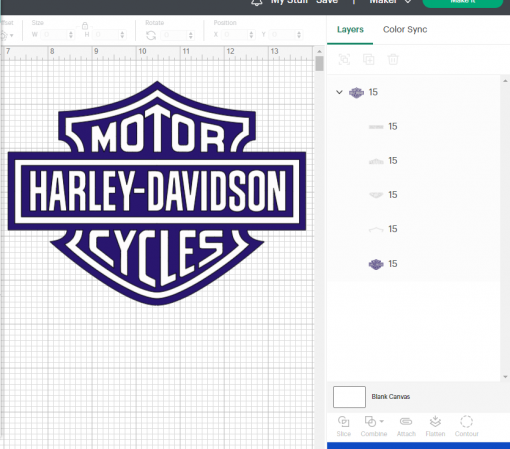
Task: Click the Group icon in Layers toolbar
Action: coord(344,59)
